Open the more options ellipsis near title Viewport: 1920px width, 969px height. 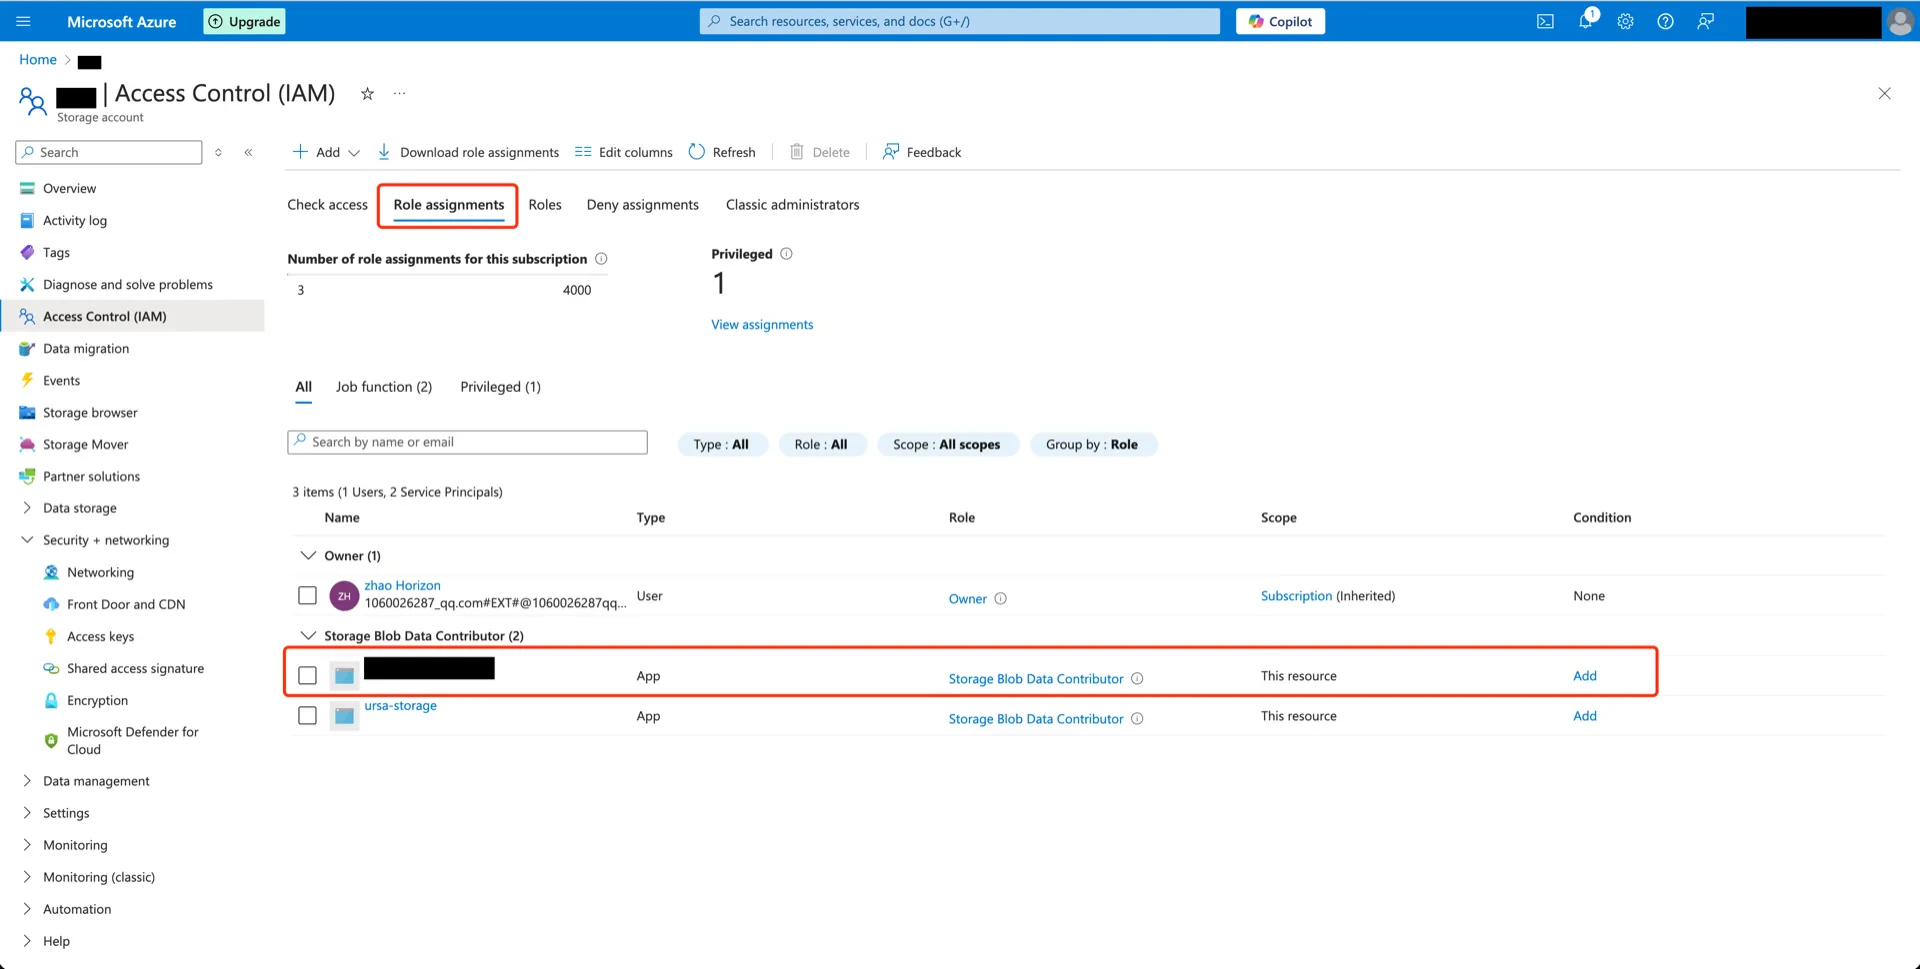pos(400,93)
